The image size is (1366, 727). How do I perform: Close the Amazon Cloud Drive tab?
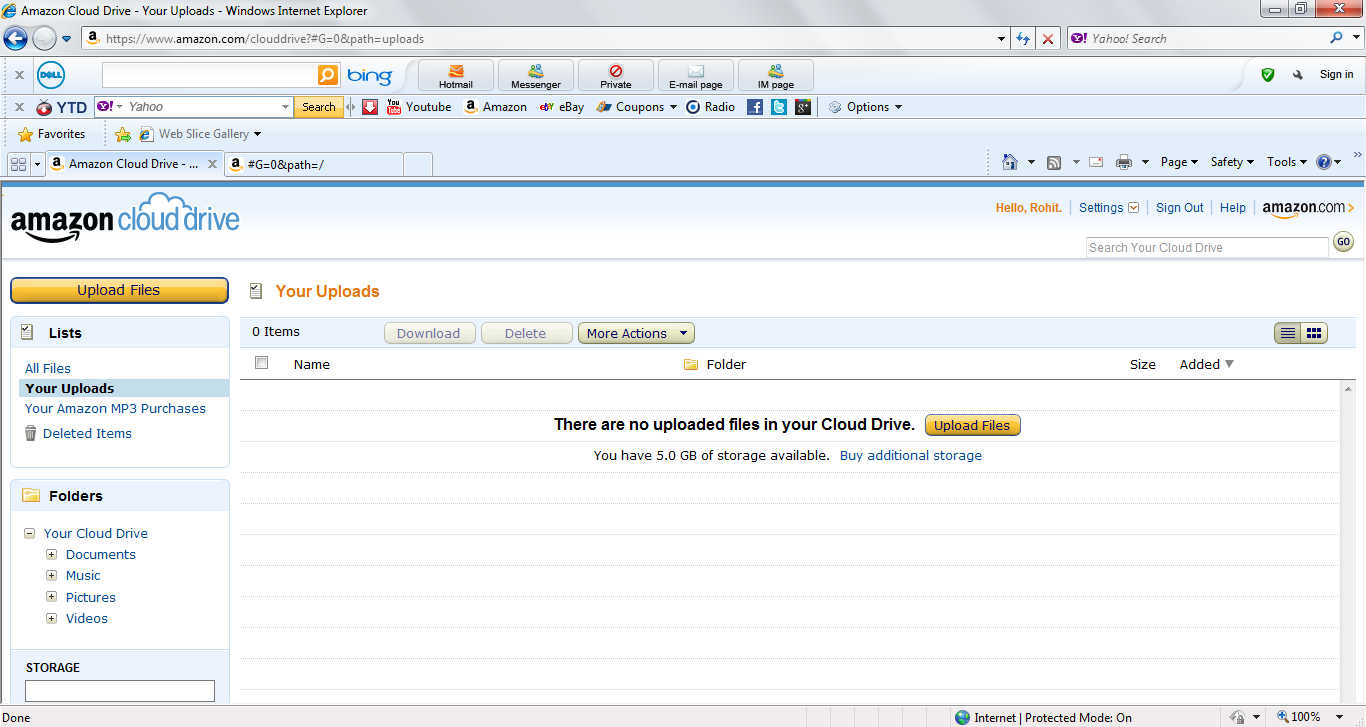tap(212, 164)
